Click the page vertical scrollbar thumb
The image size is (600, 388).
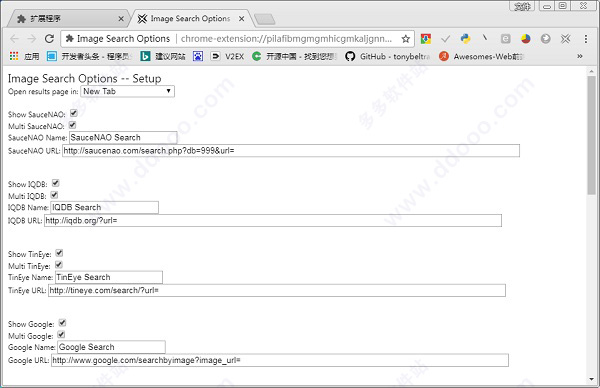click(592, 136)
